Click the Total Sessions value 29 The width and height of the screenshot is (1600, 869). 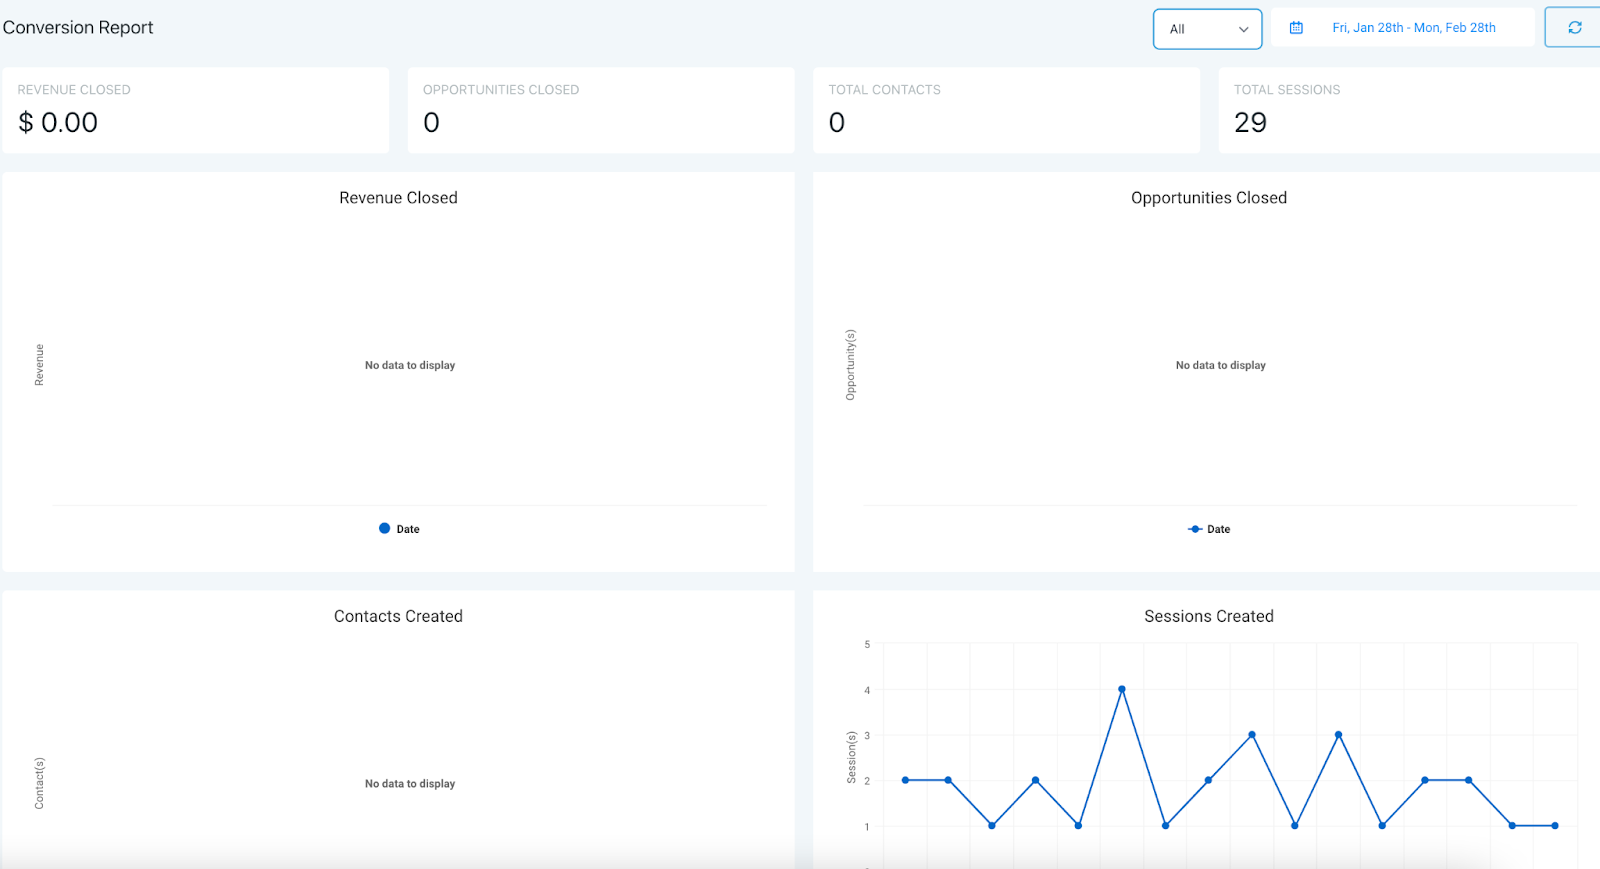[x=1250, y=122]
